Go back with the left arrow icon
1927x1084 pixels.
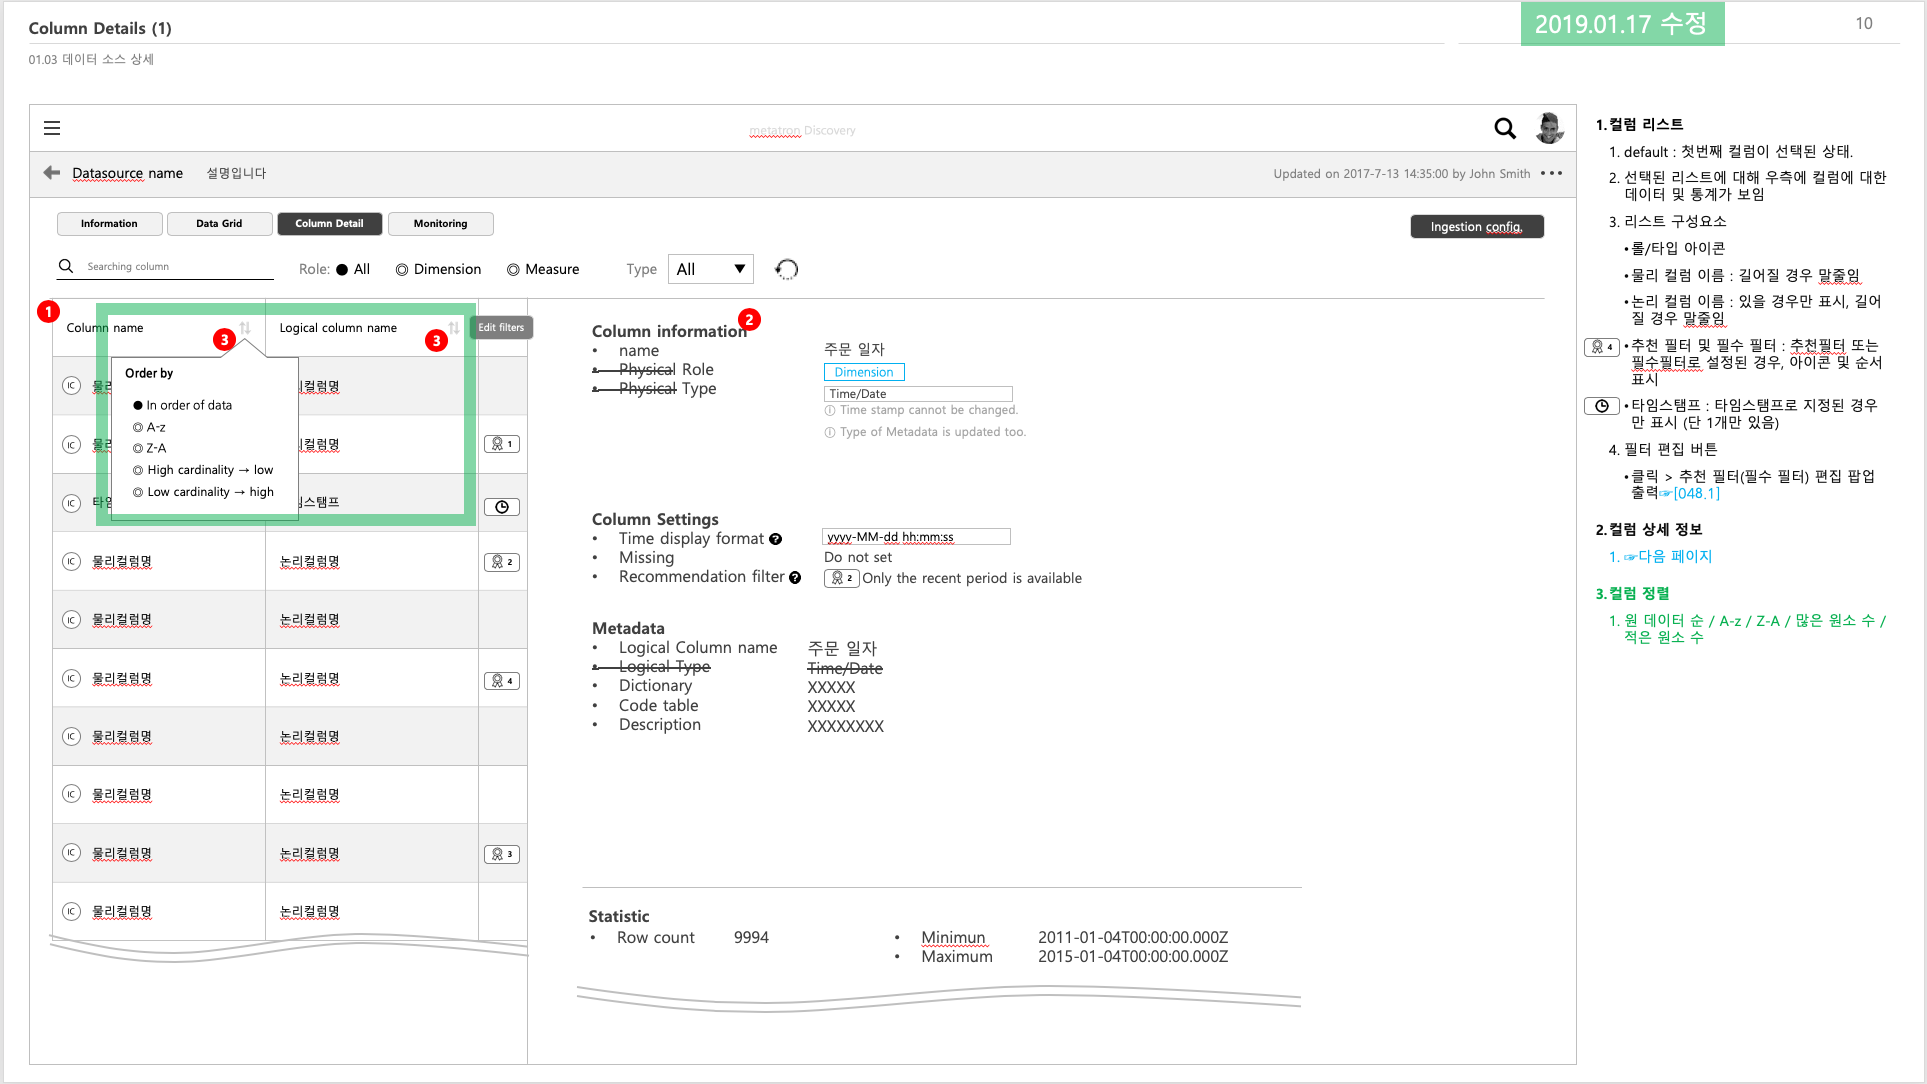tap(52, 173)
